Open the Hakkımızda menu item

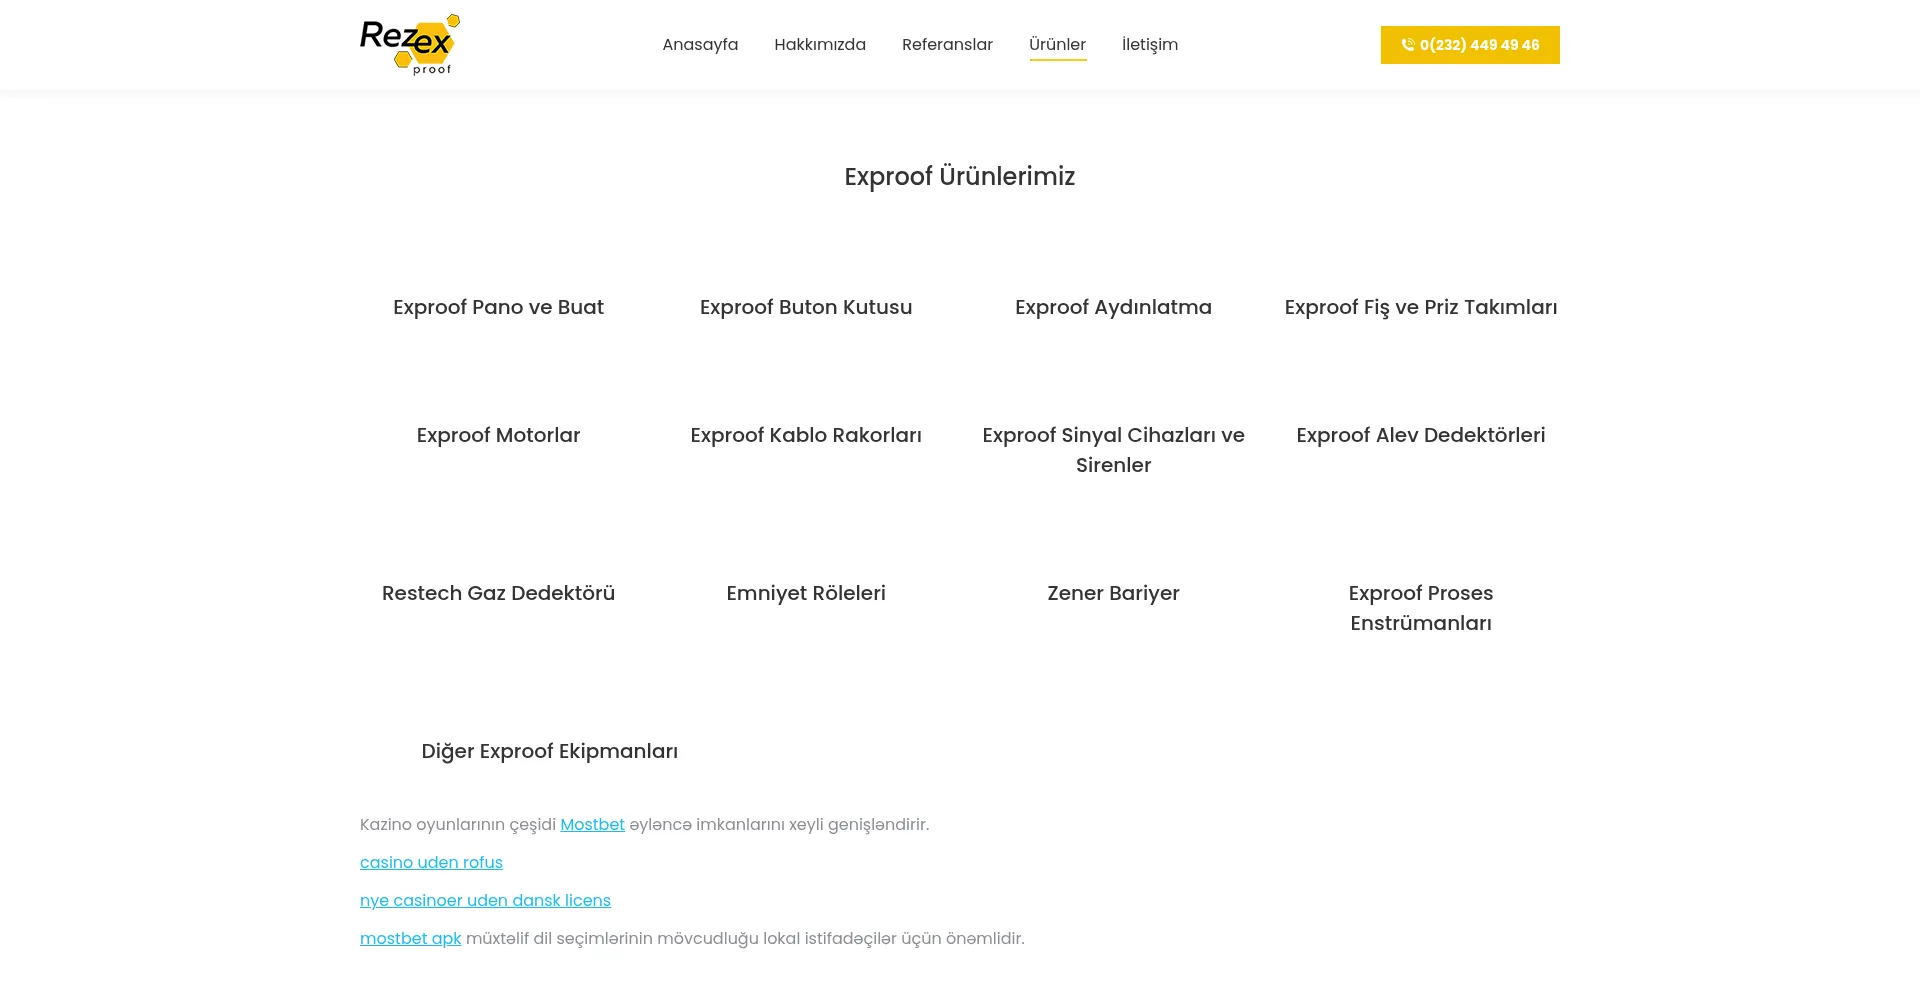coord(820,45)
